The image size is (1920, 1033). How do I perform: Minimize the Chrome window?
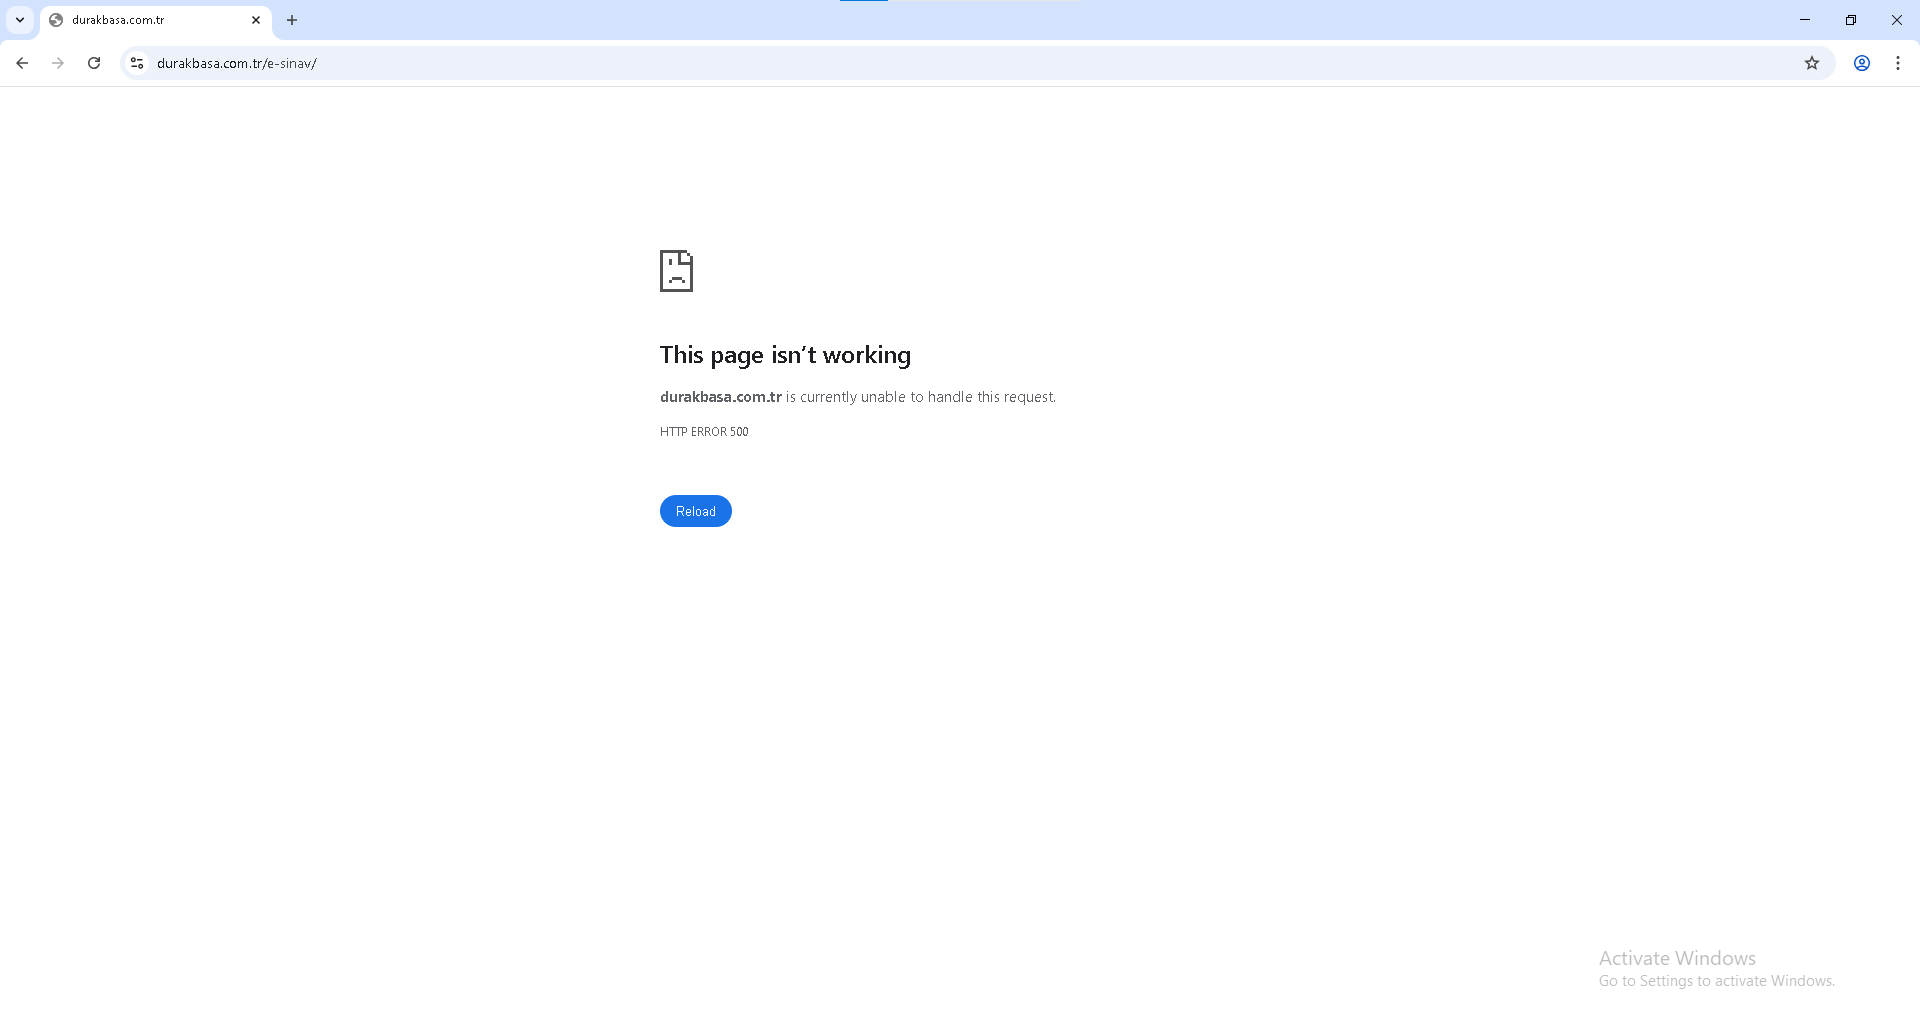click(x=1805, y=20)
